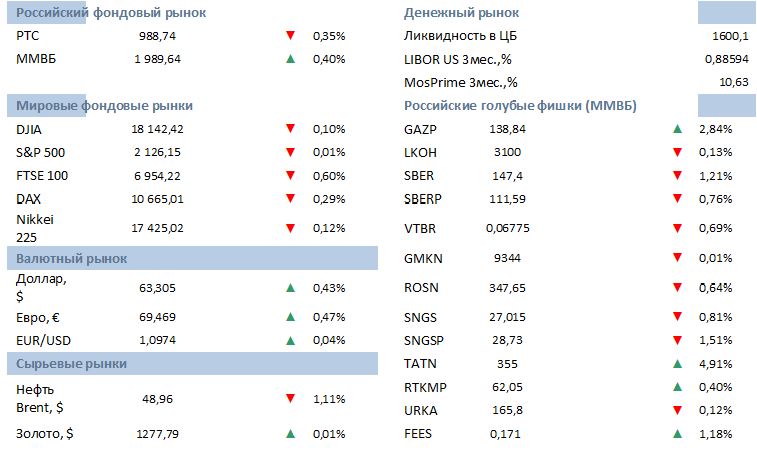Click the red down arrow beside PTC
Screen dimensions: 757x455
(x=290, y=36)
